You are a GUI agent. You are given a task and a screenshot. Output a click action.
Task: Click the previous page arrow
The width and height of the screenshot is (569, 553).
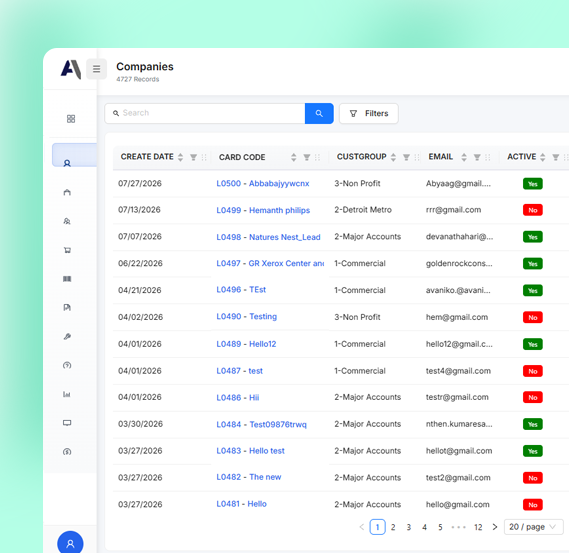point(362,527)
